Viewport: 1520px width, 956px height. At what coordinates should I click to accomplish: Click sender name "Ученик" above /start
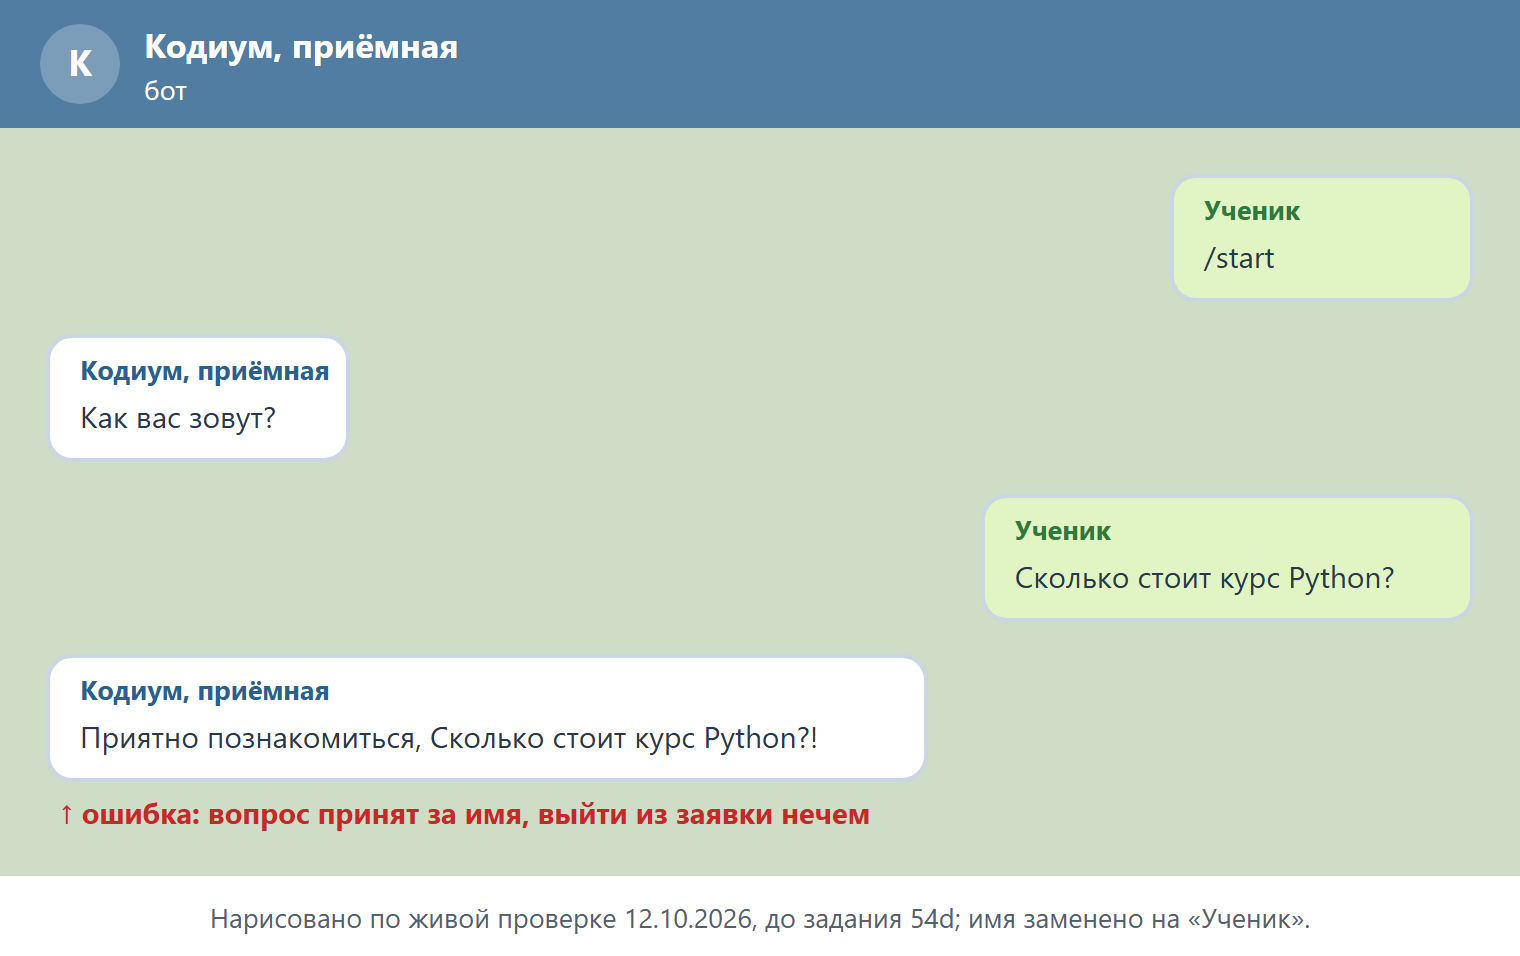1252,211
